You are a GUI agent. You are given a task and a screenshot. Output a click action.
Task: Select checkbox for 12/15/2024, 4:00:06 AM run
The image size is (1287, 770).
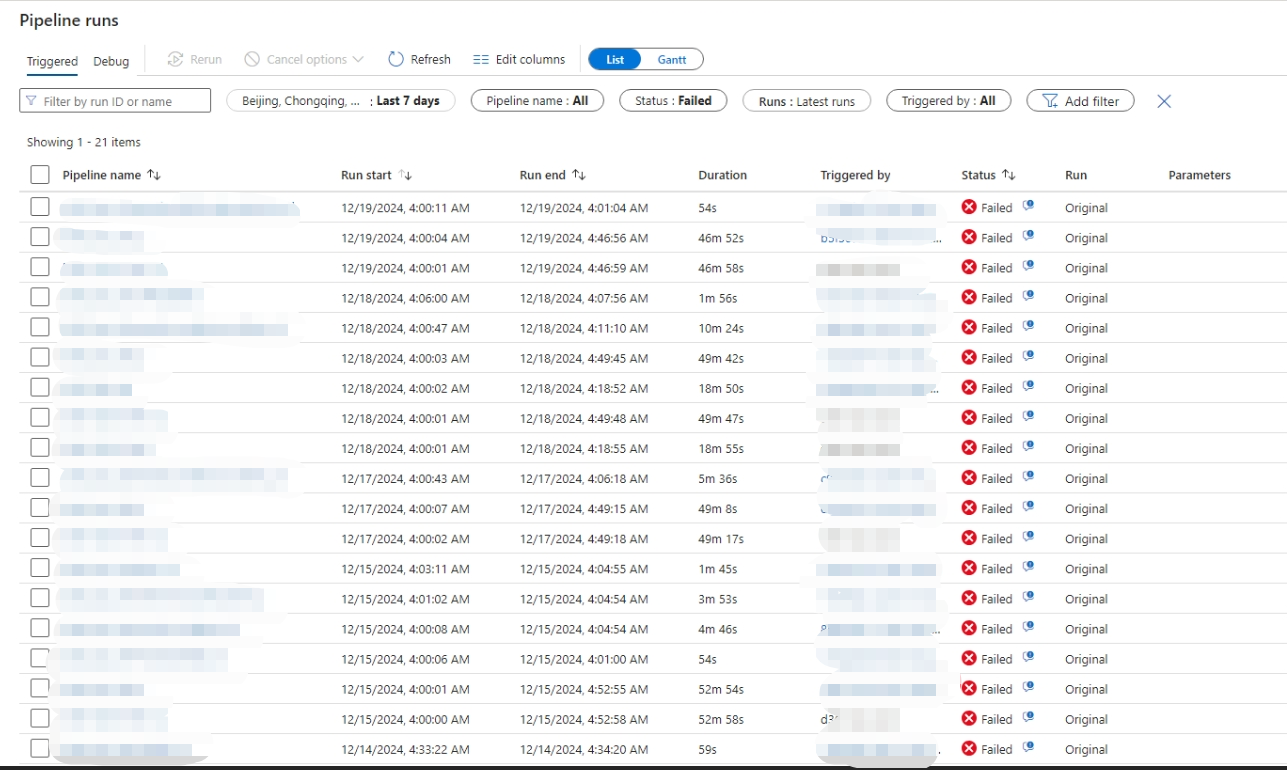[x=40, y=658]
